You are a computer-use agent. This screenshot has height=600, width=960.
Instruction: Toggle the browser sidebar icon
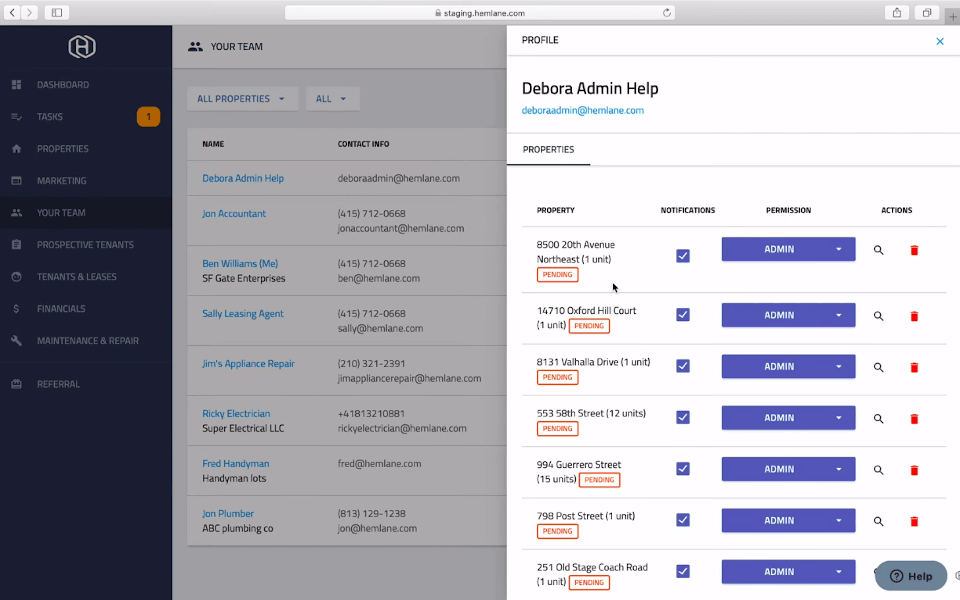(x=57, y=12)
